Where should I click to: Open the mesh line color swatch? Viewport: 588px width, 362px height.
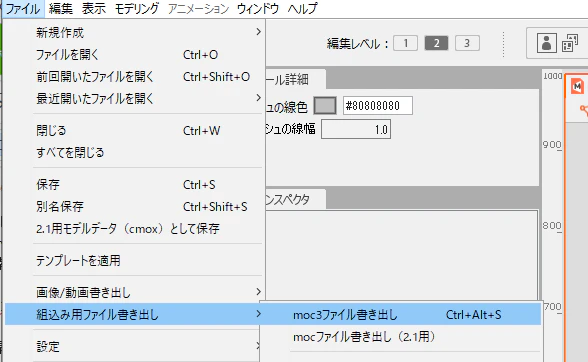(x=325, y=105)
